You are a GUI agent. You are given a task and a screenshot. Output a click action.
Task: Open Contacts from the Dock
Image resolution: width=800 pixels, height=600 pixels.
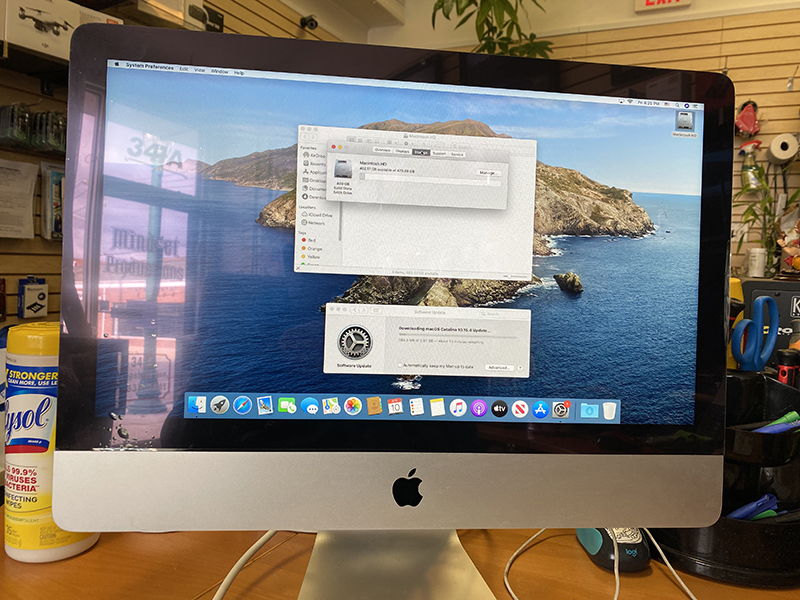pos(374,407)
